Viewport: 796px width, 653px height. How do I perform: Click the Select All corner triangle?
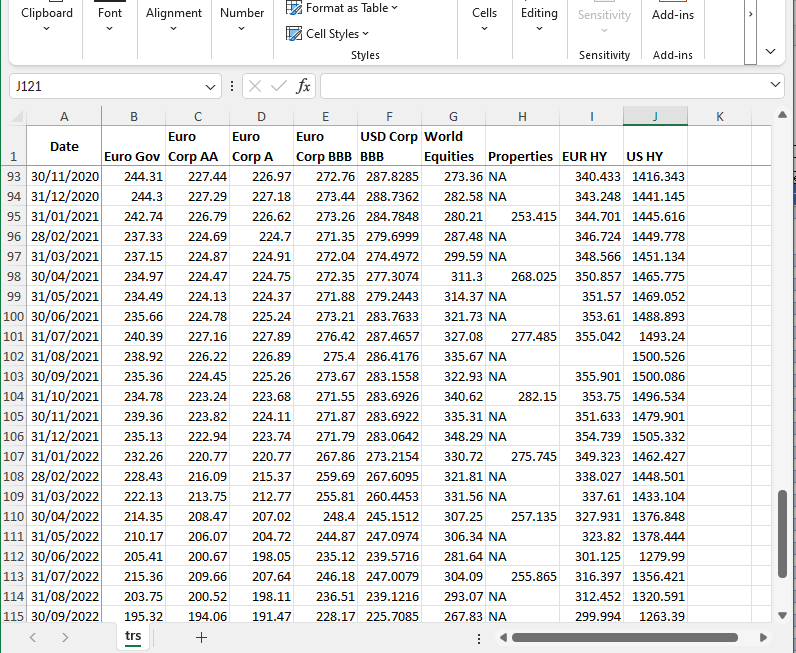point(17,117)
